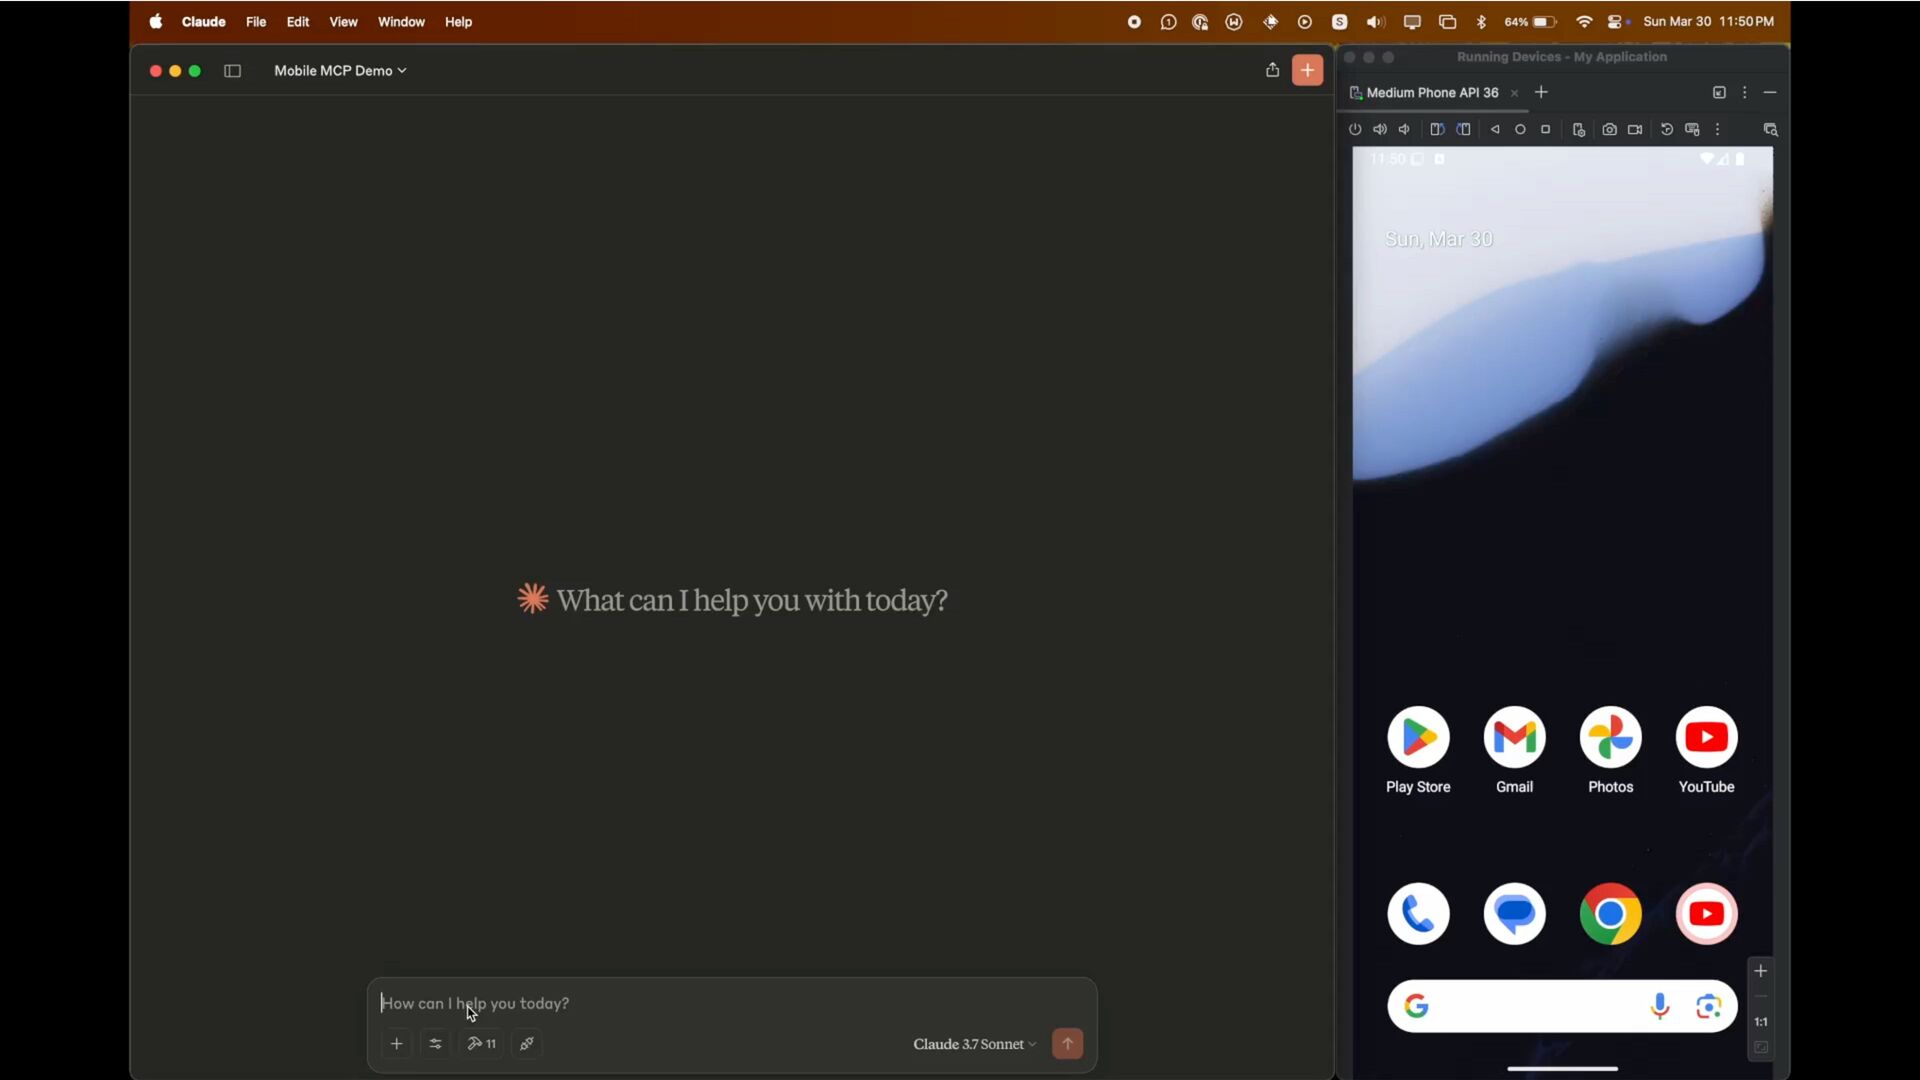The image size is (1920, 1080).
Task: Start a new chat with orange plus button
Action: click(1307, 70)
